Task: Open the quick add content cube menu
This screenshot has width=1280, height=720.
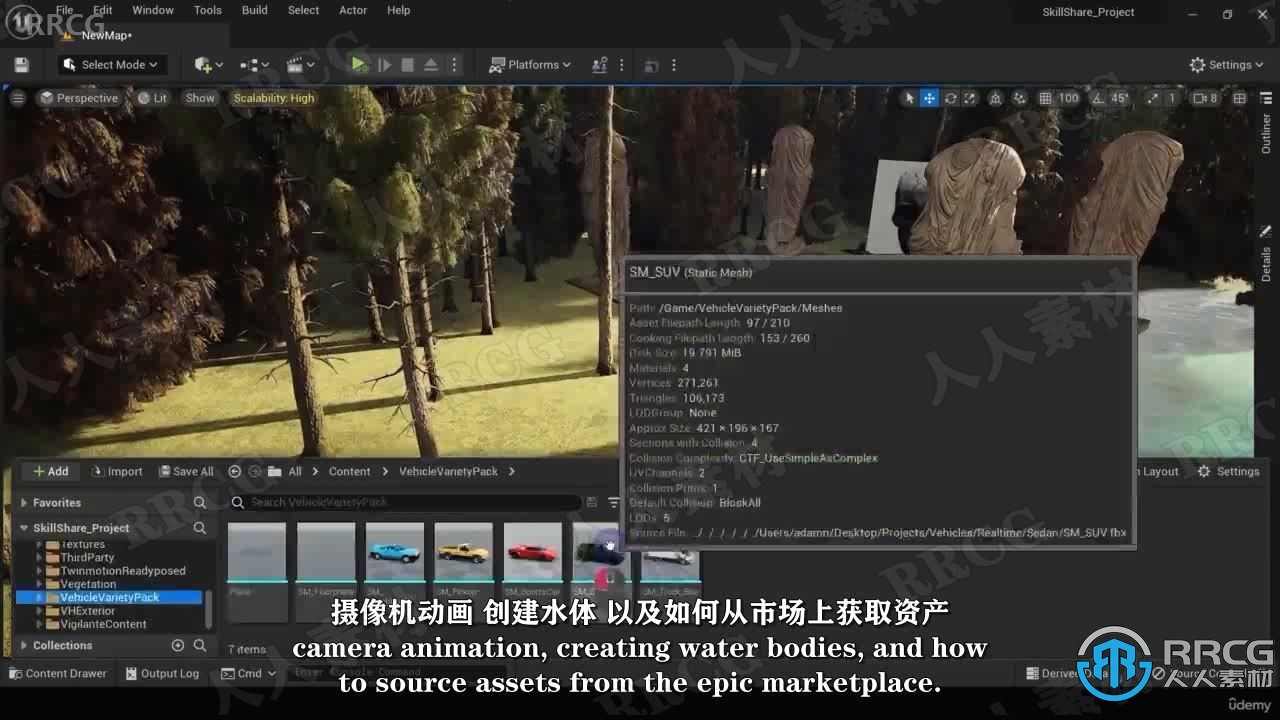Action: pos(208,65)
